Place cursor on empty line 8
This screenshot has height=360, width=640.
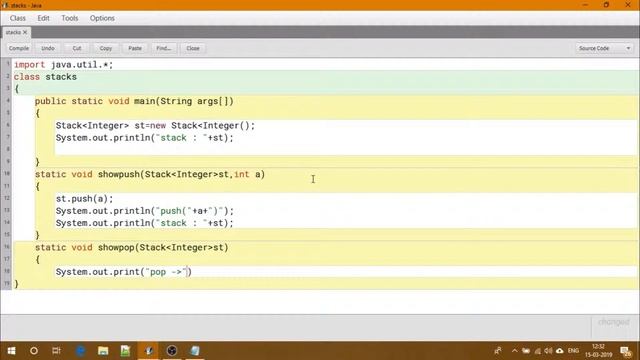pos(345,150)
